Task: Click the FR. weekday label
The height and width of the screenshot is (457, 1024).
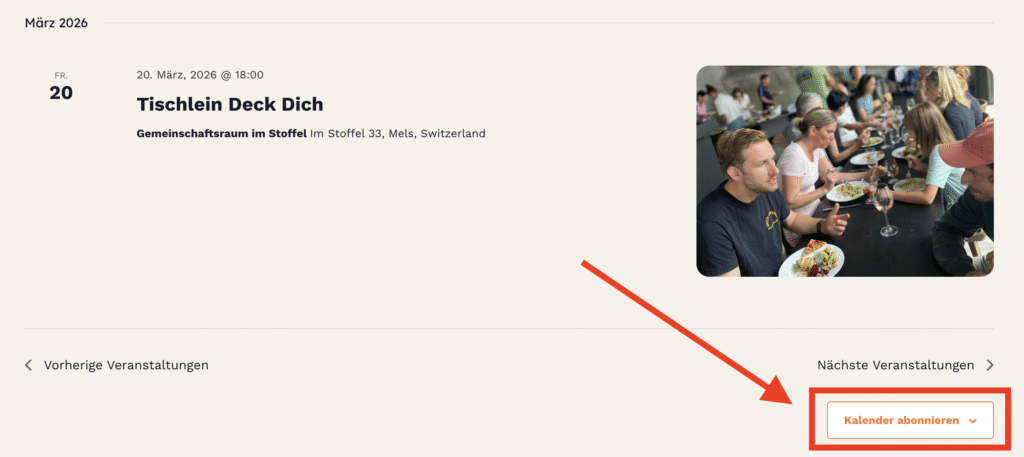Action: (61, 76)
